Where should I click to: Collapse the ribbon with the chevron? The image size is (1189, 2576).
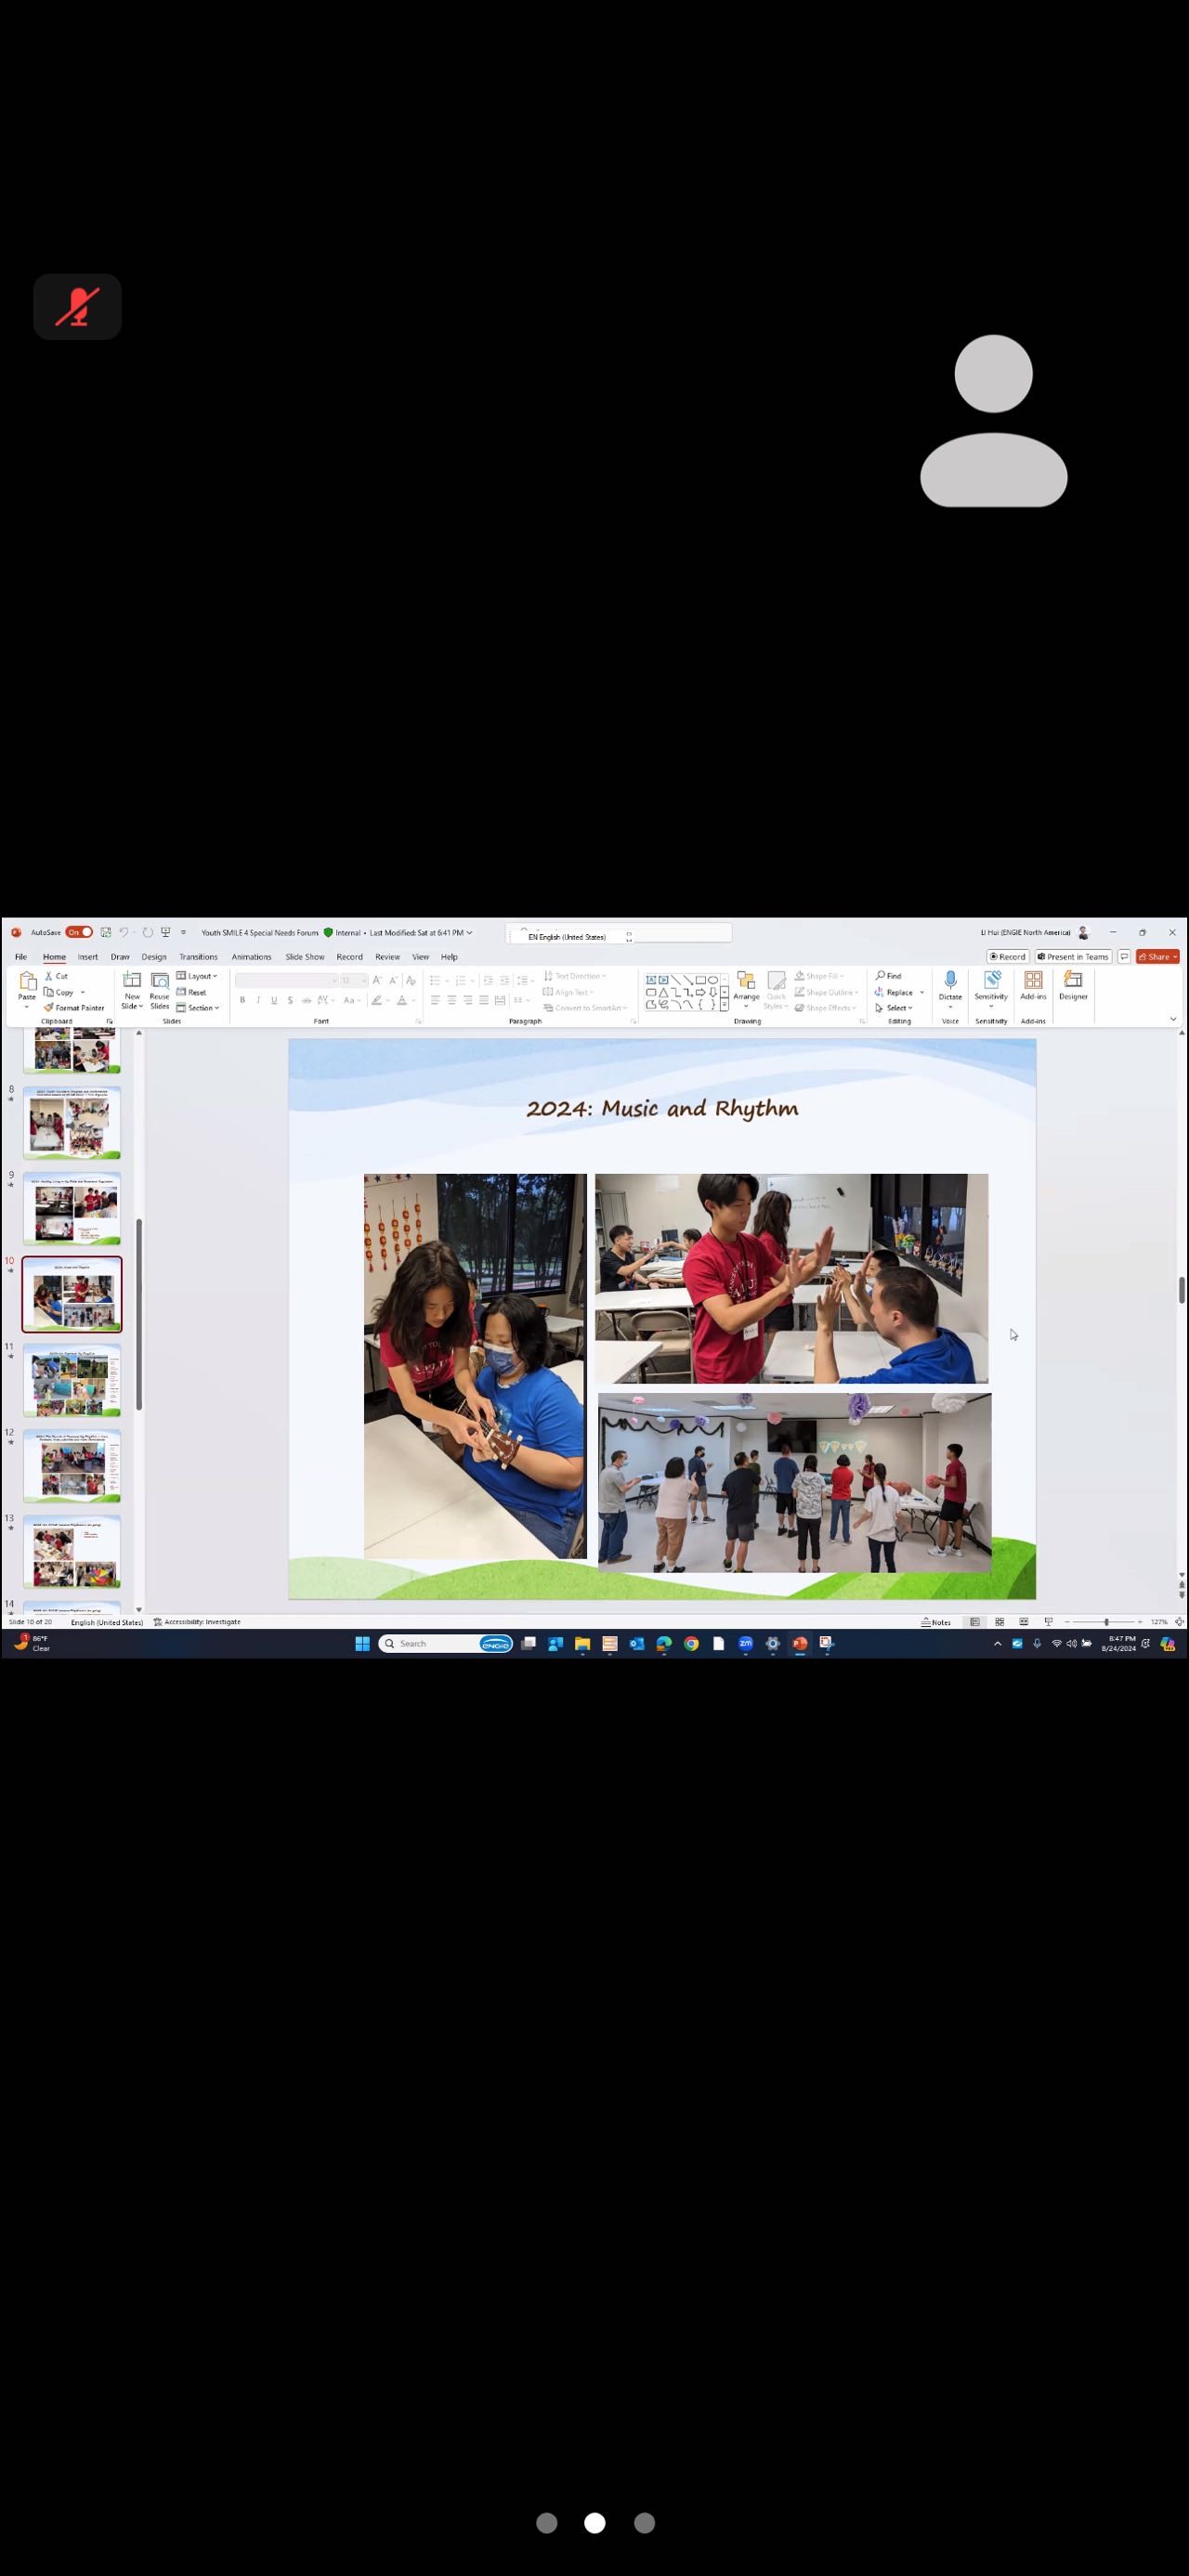pos(1173,1019)
